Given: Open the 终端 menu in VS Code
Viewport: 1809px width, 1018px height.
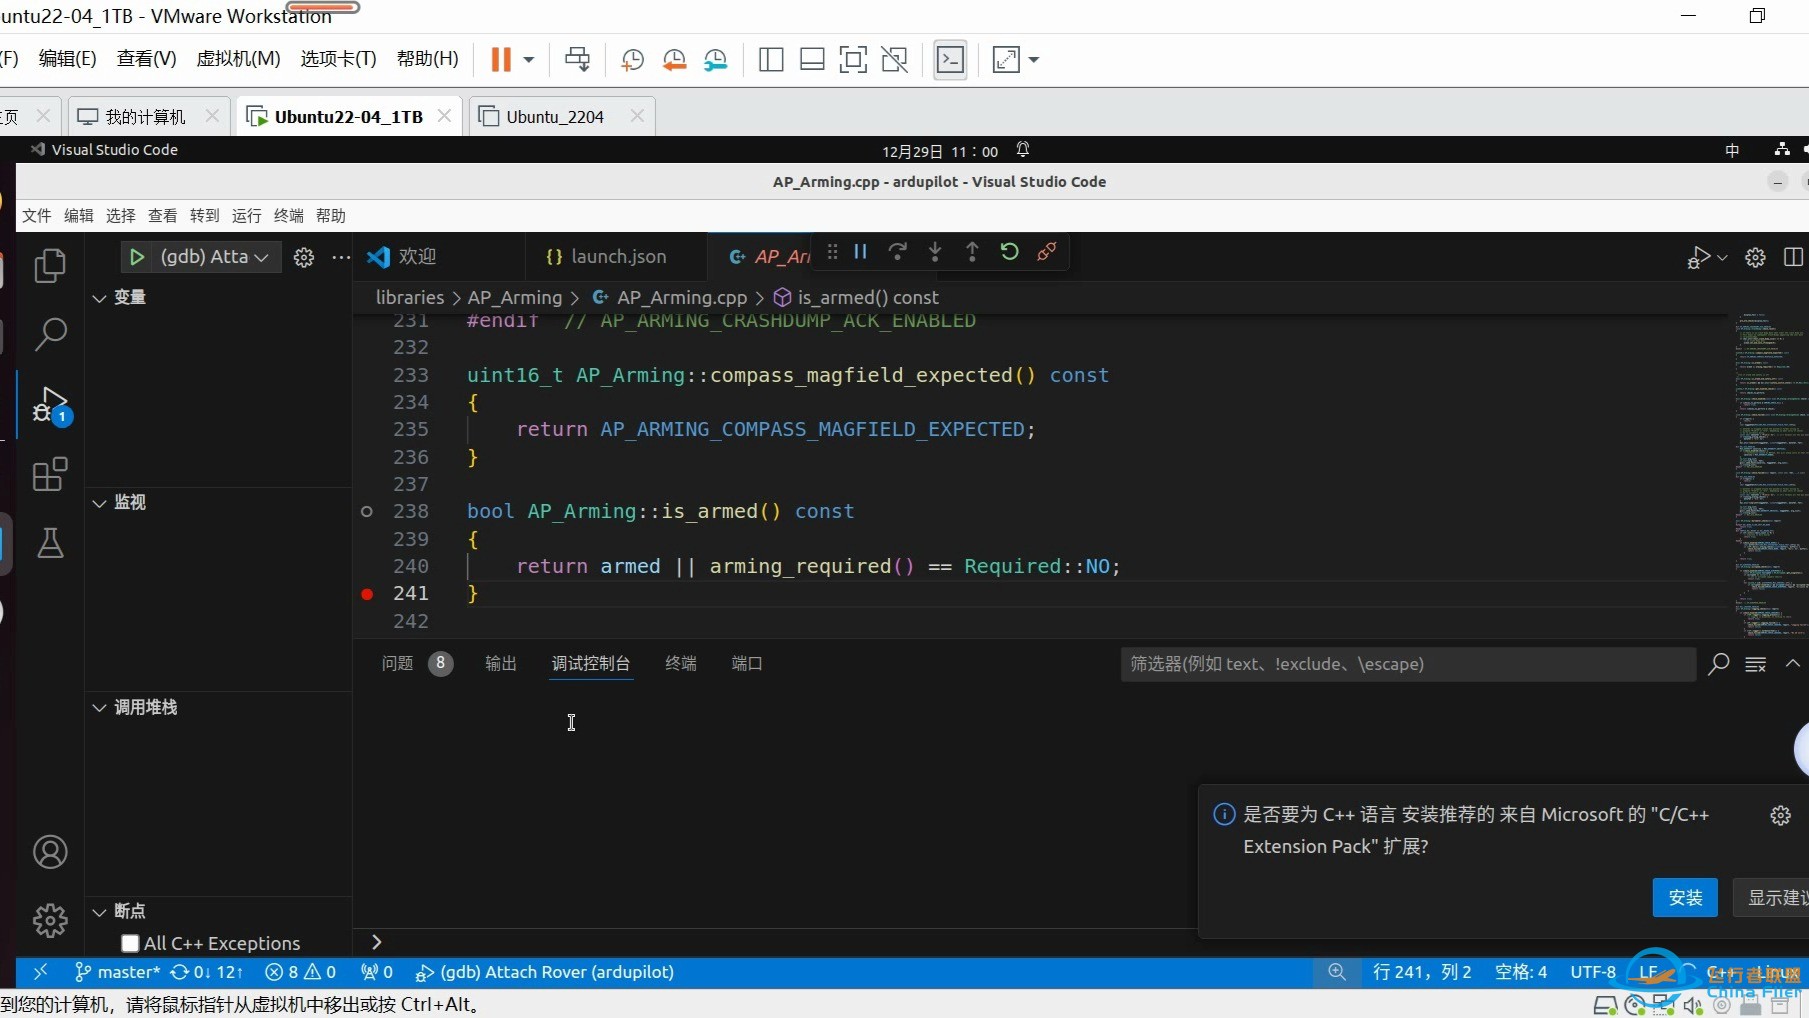Looking at the screenshot, I should [x=289, y=216].
